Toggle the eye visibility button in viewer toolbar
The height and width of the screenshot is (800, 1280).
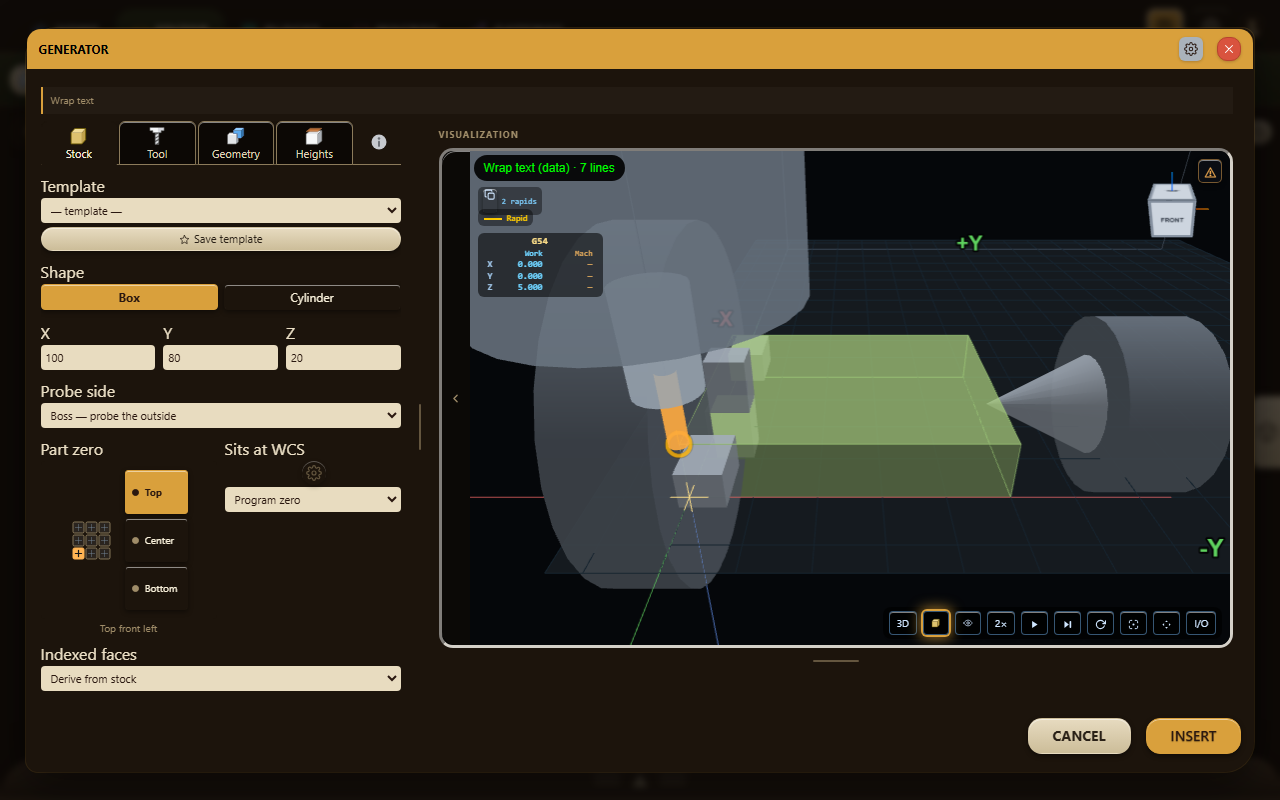click(x=968, y=623)
